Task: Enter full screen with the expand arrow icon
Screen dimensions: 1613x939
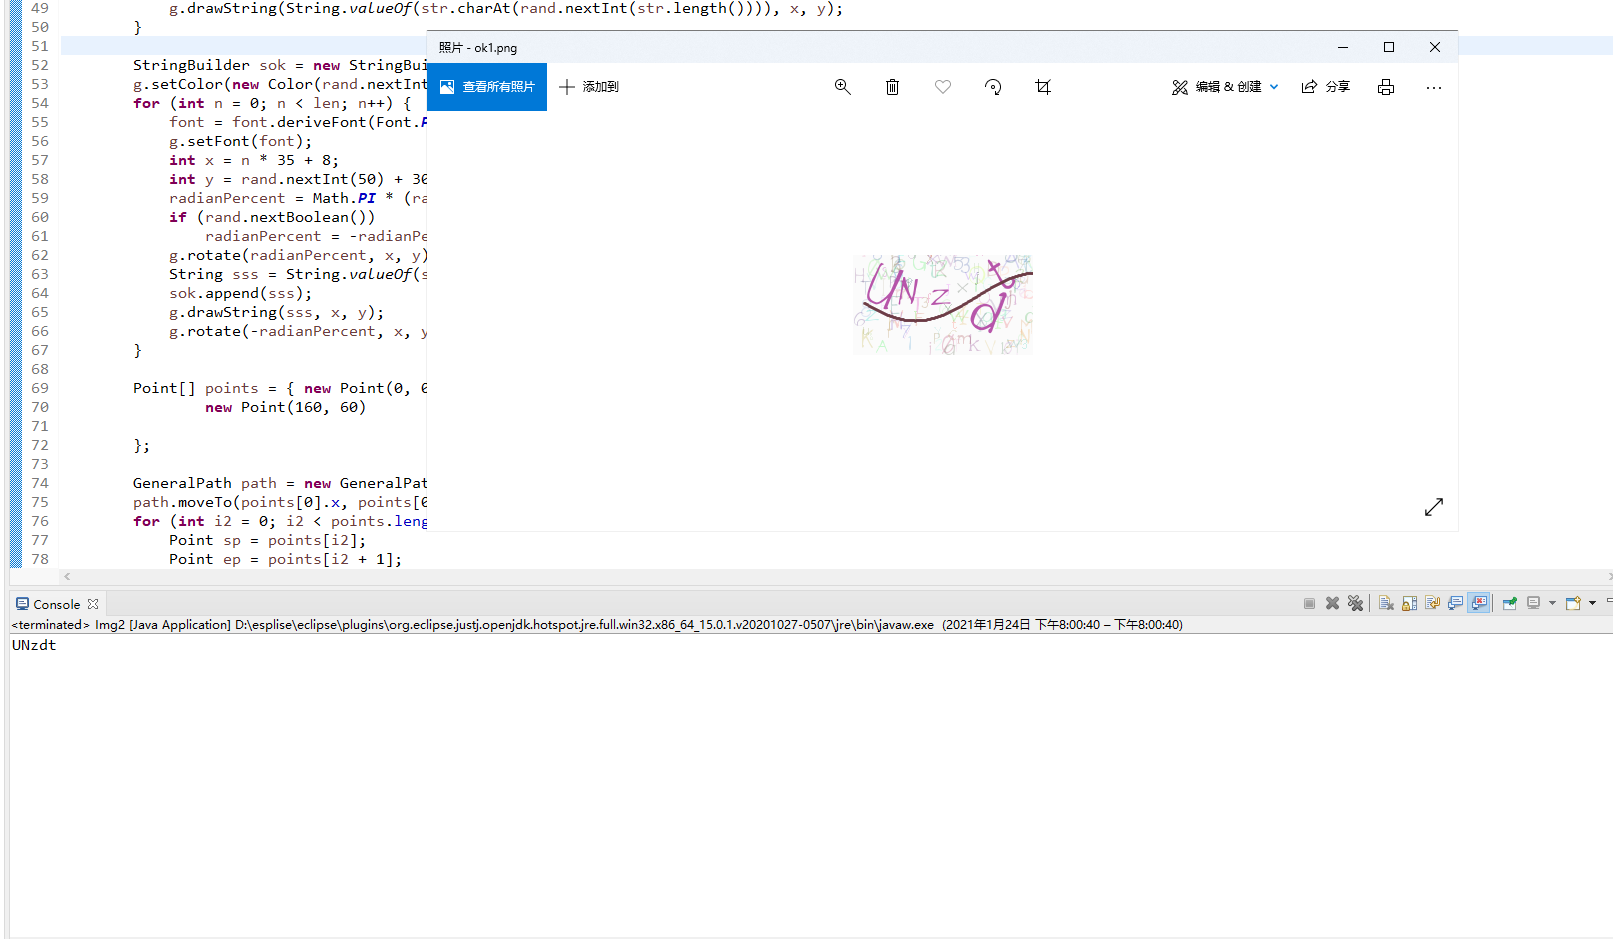Action: click(1433, 507)
